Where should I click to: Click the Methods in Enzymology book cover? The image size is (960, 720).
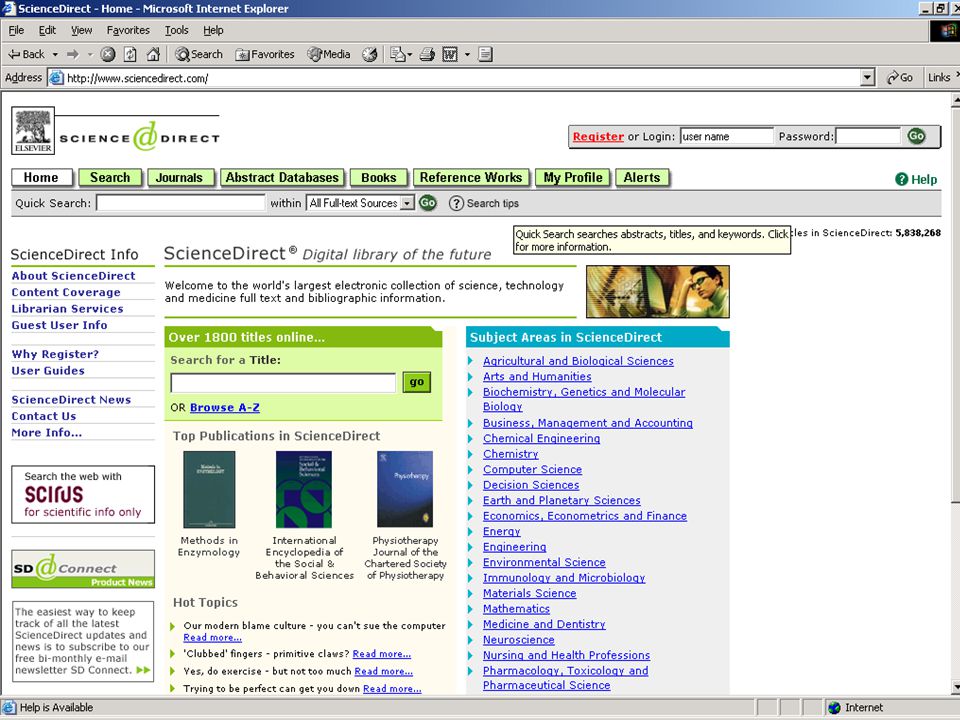pos(209,490)
